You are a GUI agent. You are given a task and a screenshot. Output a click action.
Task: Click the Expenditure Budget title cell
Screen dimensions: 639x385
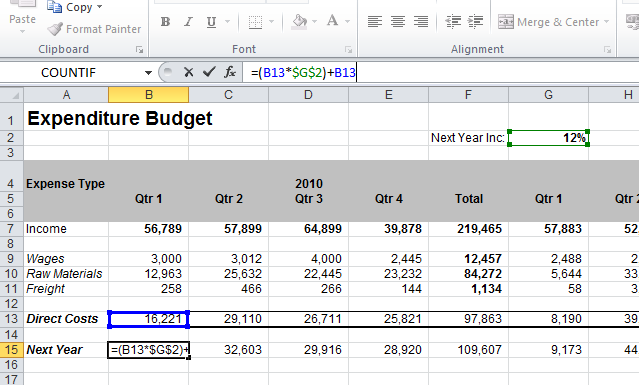click(x=119, y=119)
